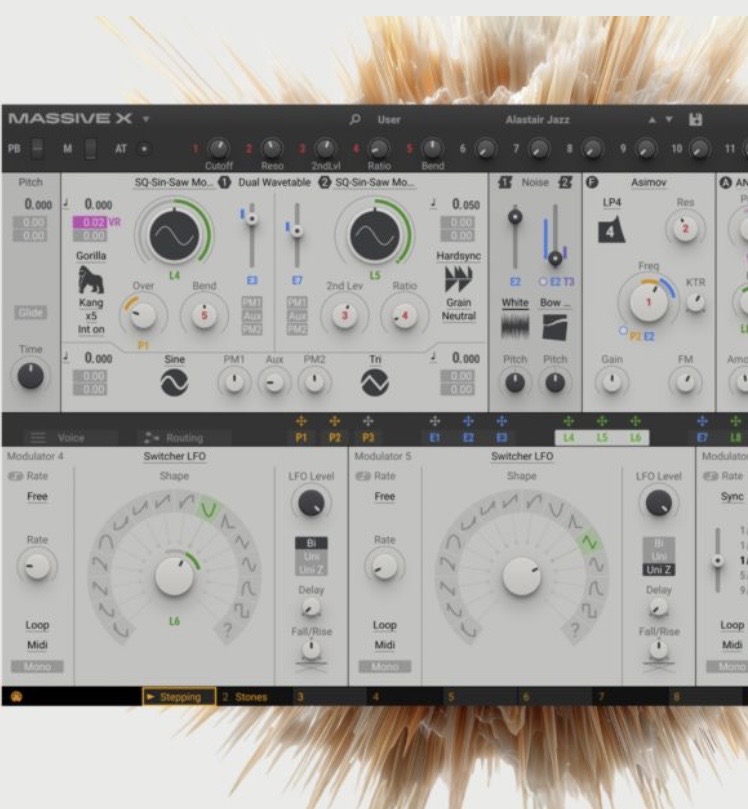The height and width of the screenshot is (809, 748).
Task: Toggle the Glide button in Pitch section
Action: (30, 312)
